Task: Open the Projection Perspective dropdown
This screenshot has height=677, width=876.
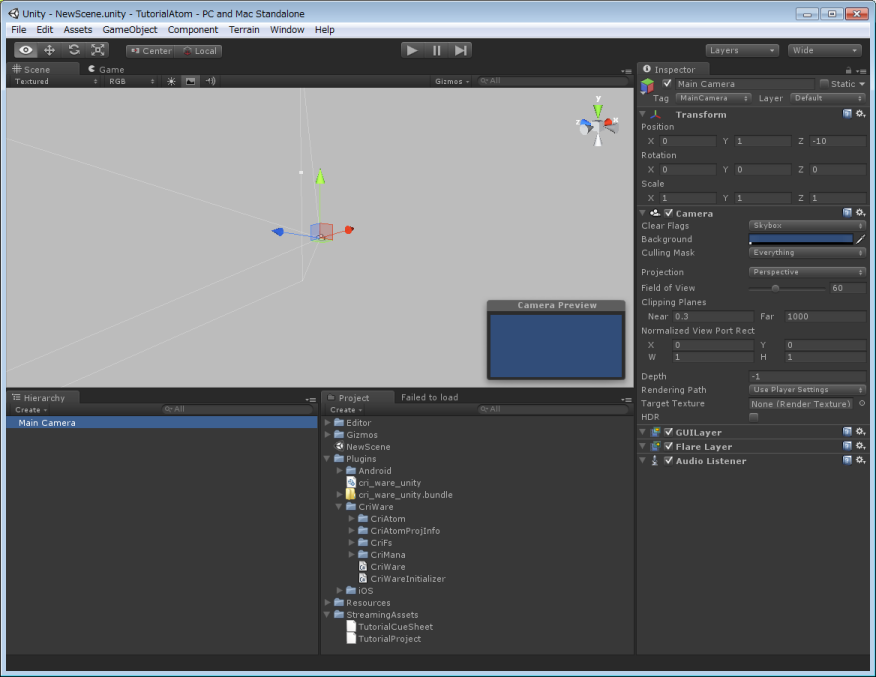Action: 807,272
